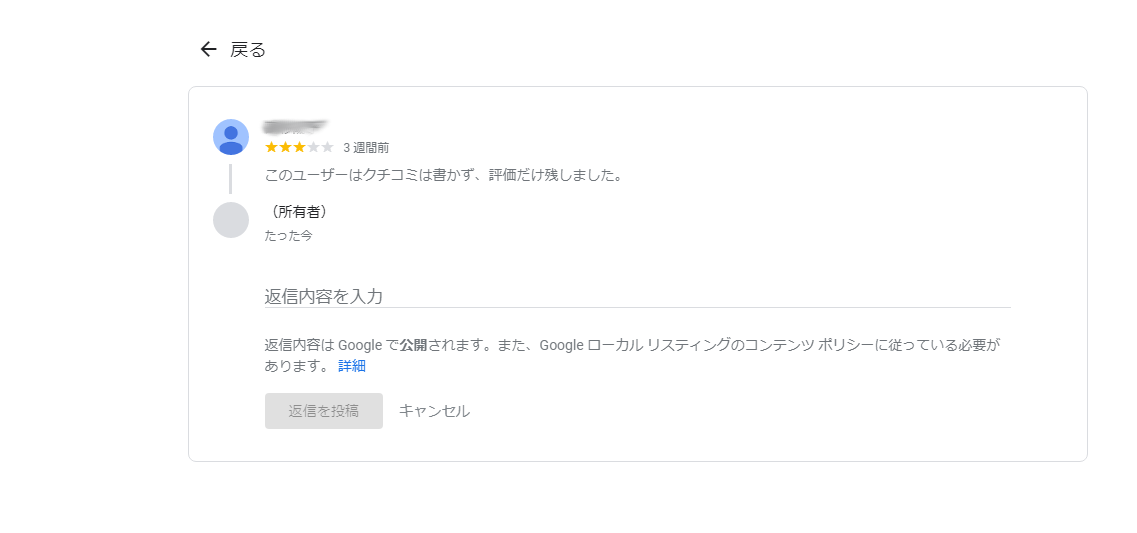Click the fifth gray rating star
The image size is (1137, 533).
(327, 147)
